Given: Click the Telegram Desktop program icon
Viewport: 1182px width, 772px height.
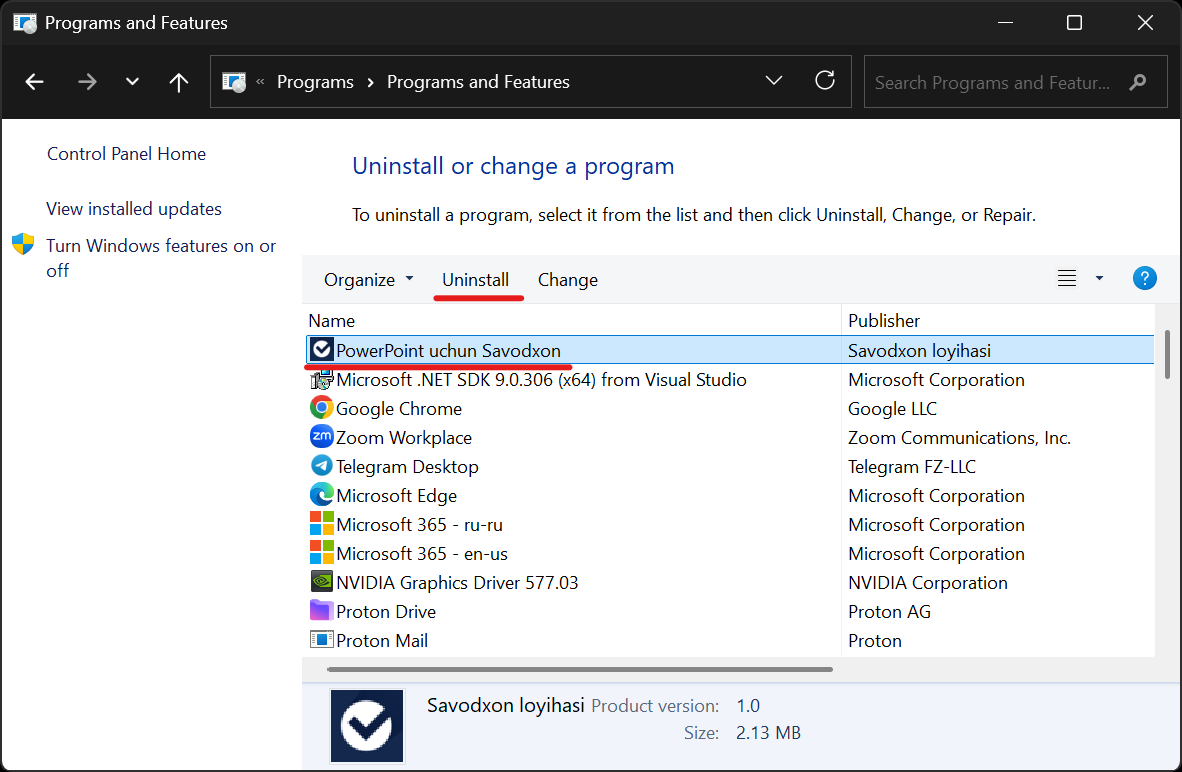Looking at the screenshot, I should [x=321, y=466].
